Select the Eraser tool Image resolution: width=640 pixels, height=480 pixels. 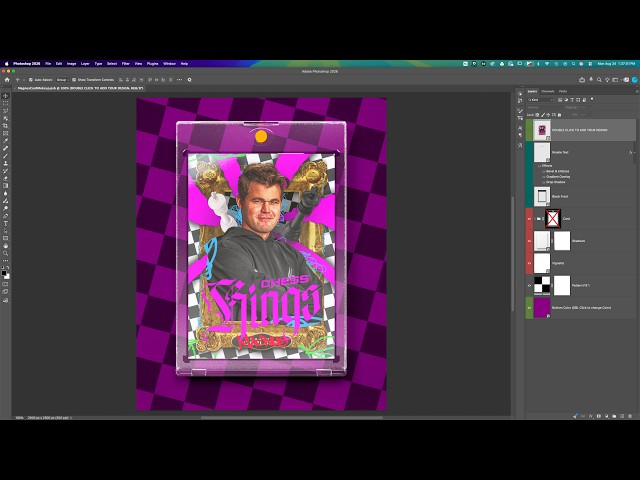[x=6, y=178]
